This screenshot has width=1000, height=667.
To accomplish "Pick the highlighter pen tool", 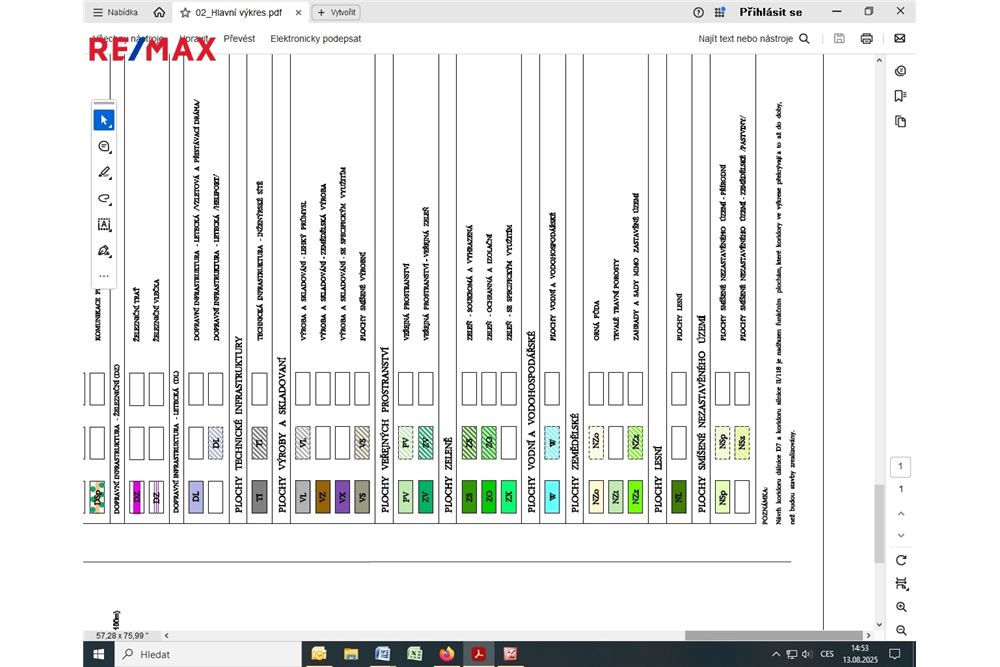I will [x=104, y=172].
